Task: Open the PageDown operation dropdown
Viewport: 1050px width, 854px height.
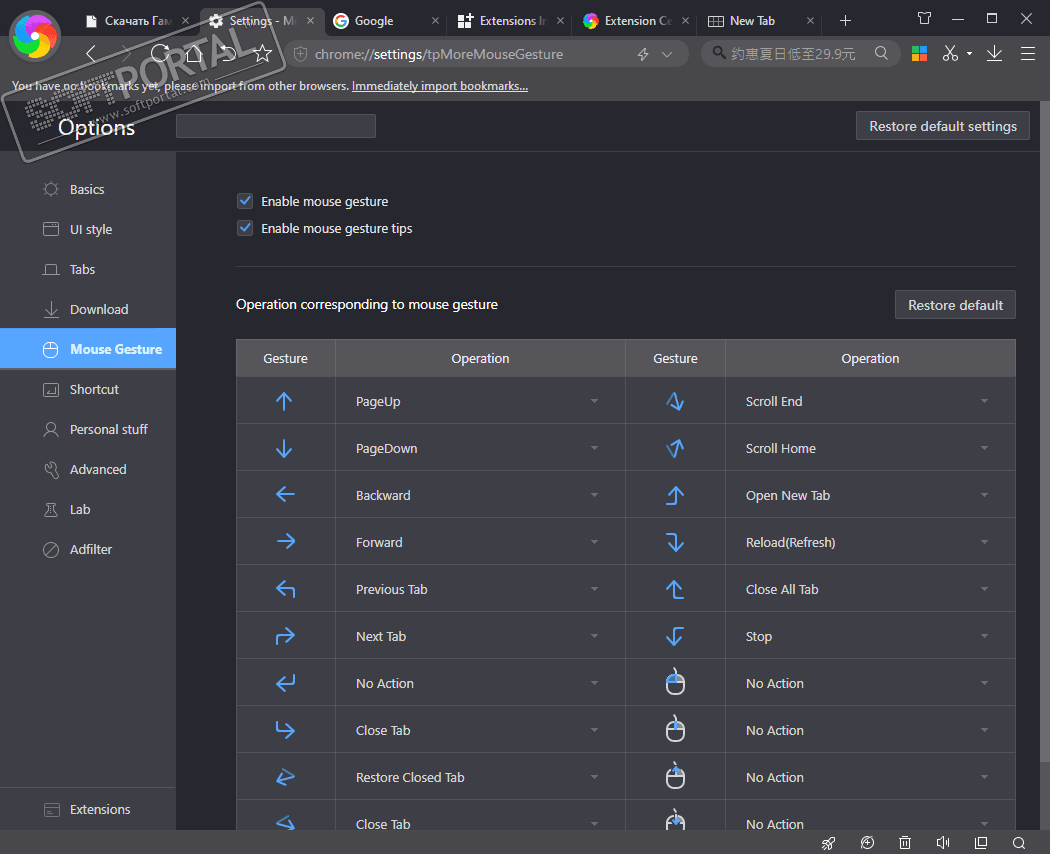Action: point(480,448)
